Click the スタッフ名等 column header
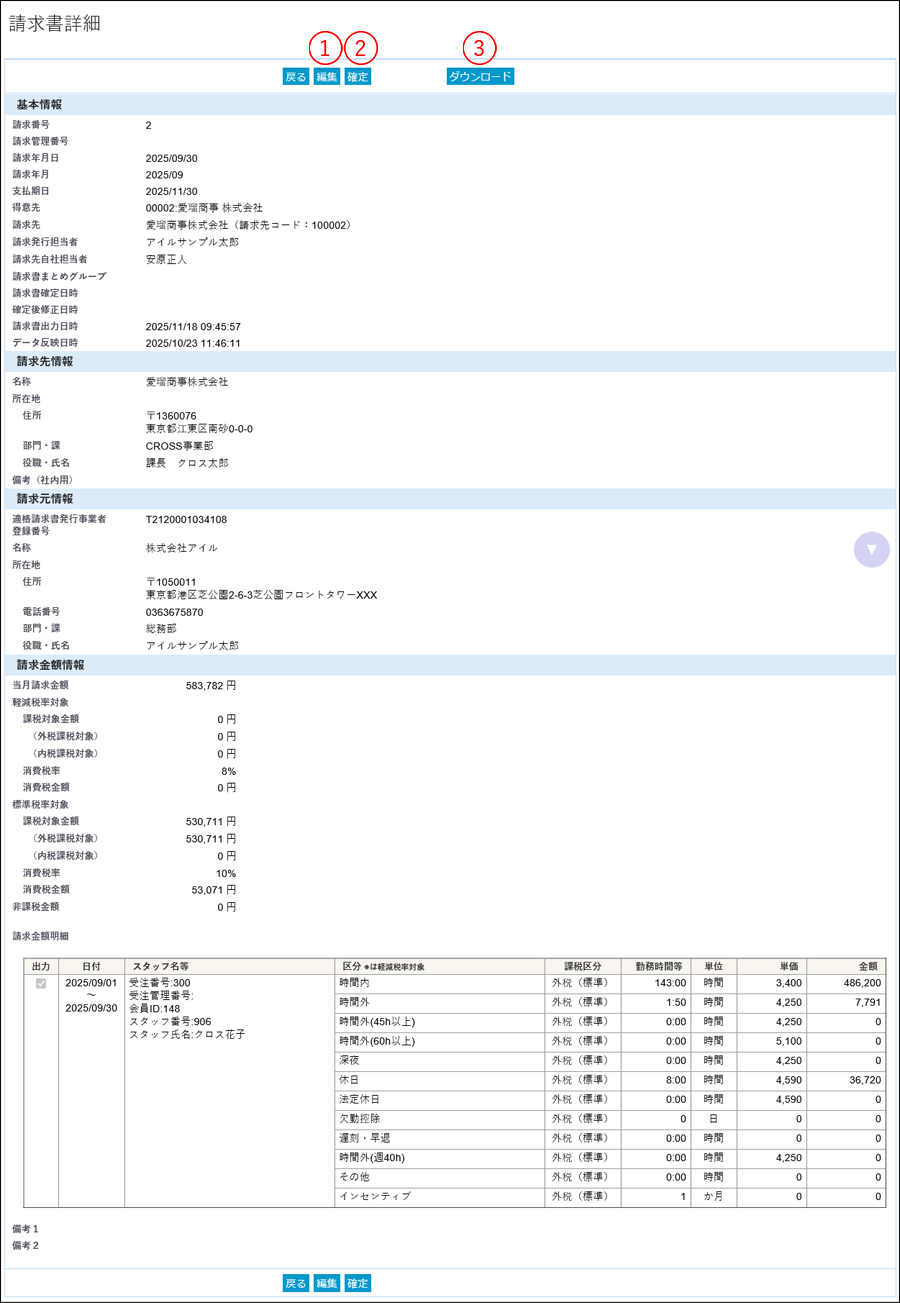900x1303 pixels. tap(230, 966)
